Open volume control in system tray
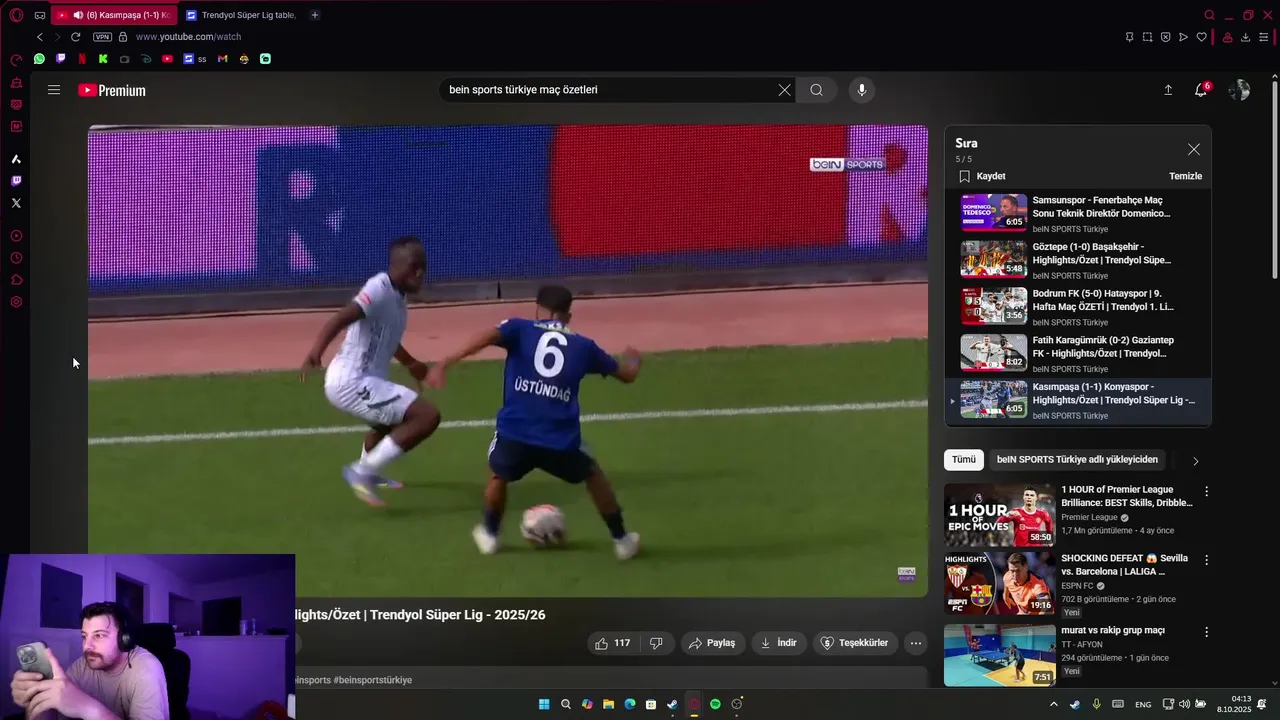 (x=1184, y=704)
